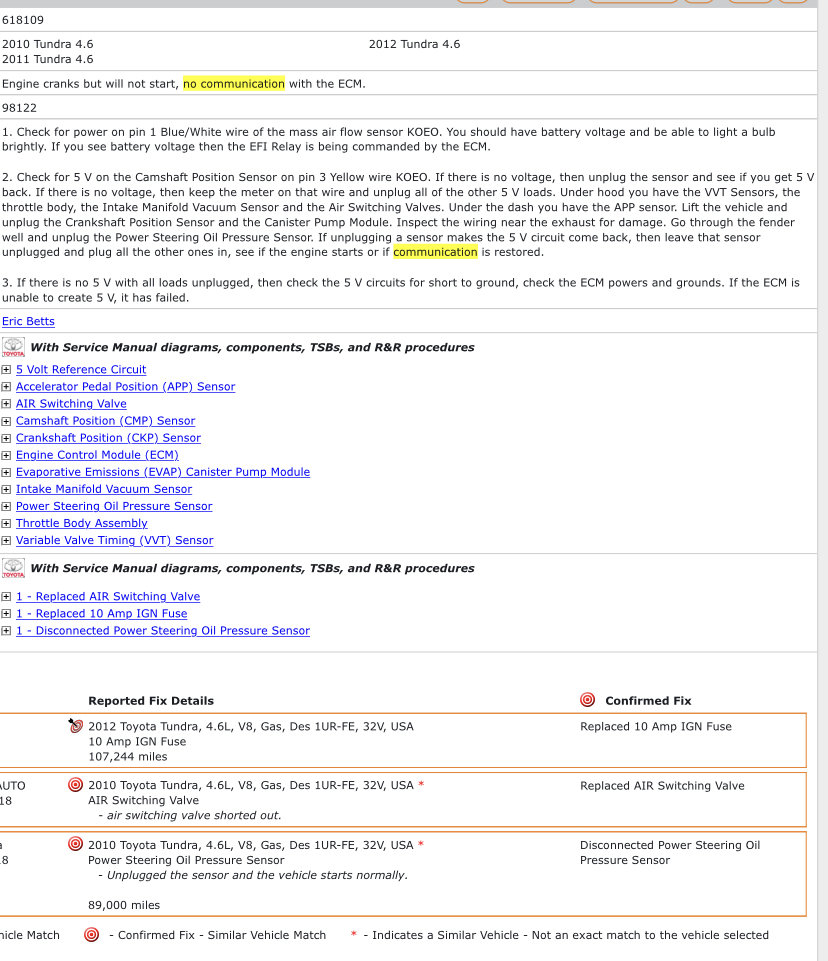Click the highlighted 'no communication' phrase

click(x=234, y=83)
